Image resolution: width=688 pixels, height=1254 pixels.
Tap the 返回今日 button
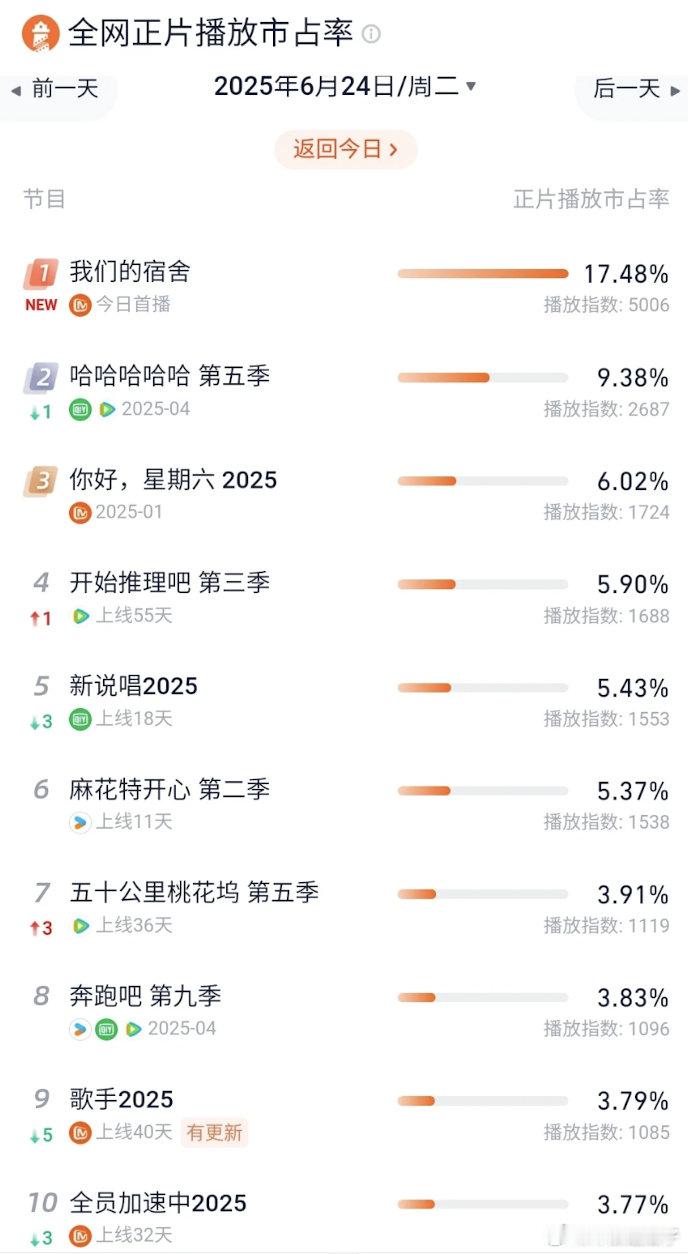346,150
